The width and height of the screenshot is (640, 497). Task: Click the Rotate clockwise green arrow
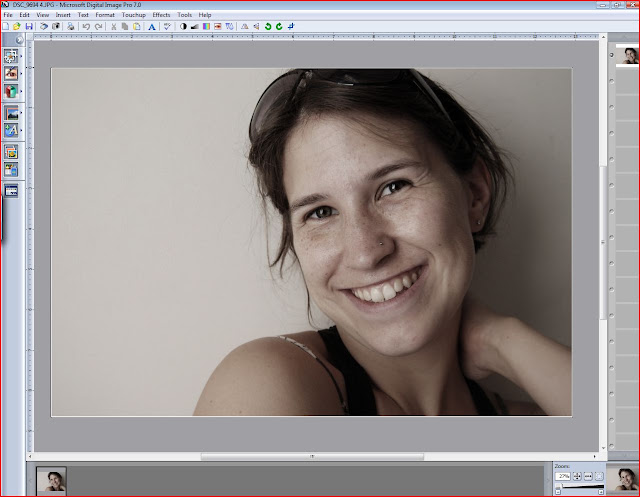pyautogui.click(x=279, y=27)
